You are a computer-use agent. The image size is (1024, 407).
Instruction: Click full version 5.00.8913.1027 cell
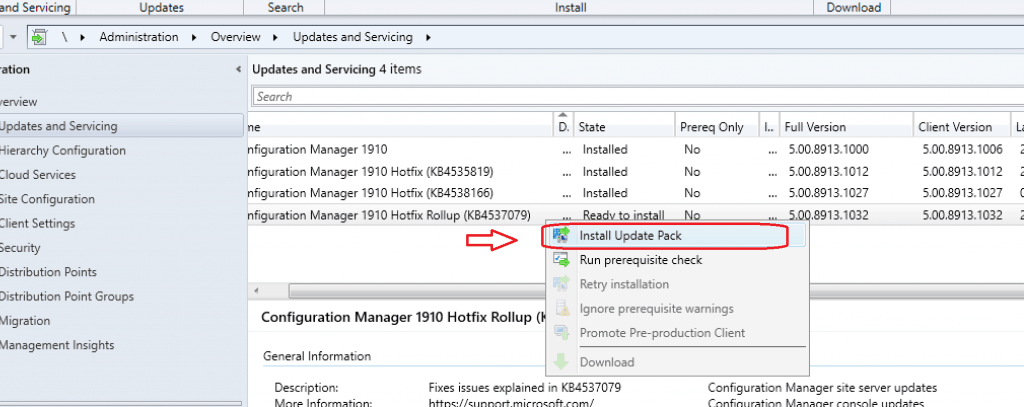pos(829,193)
